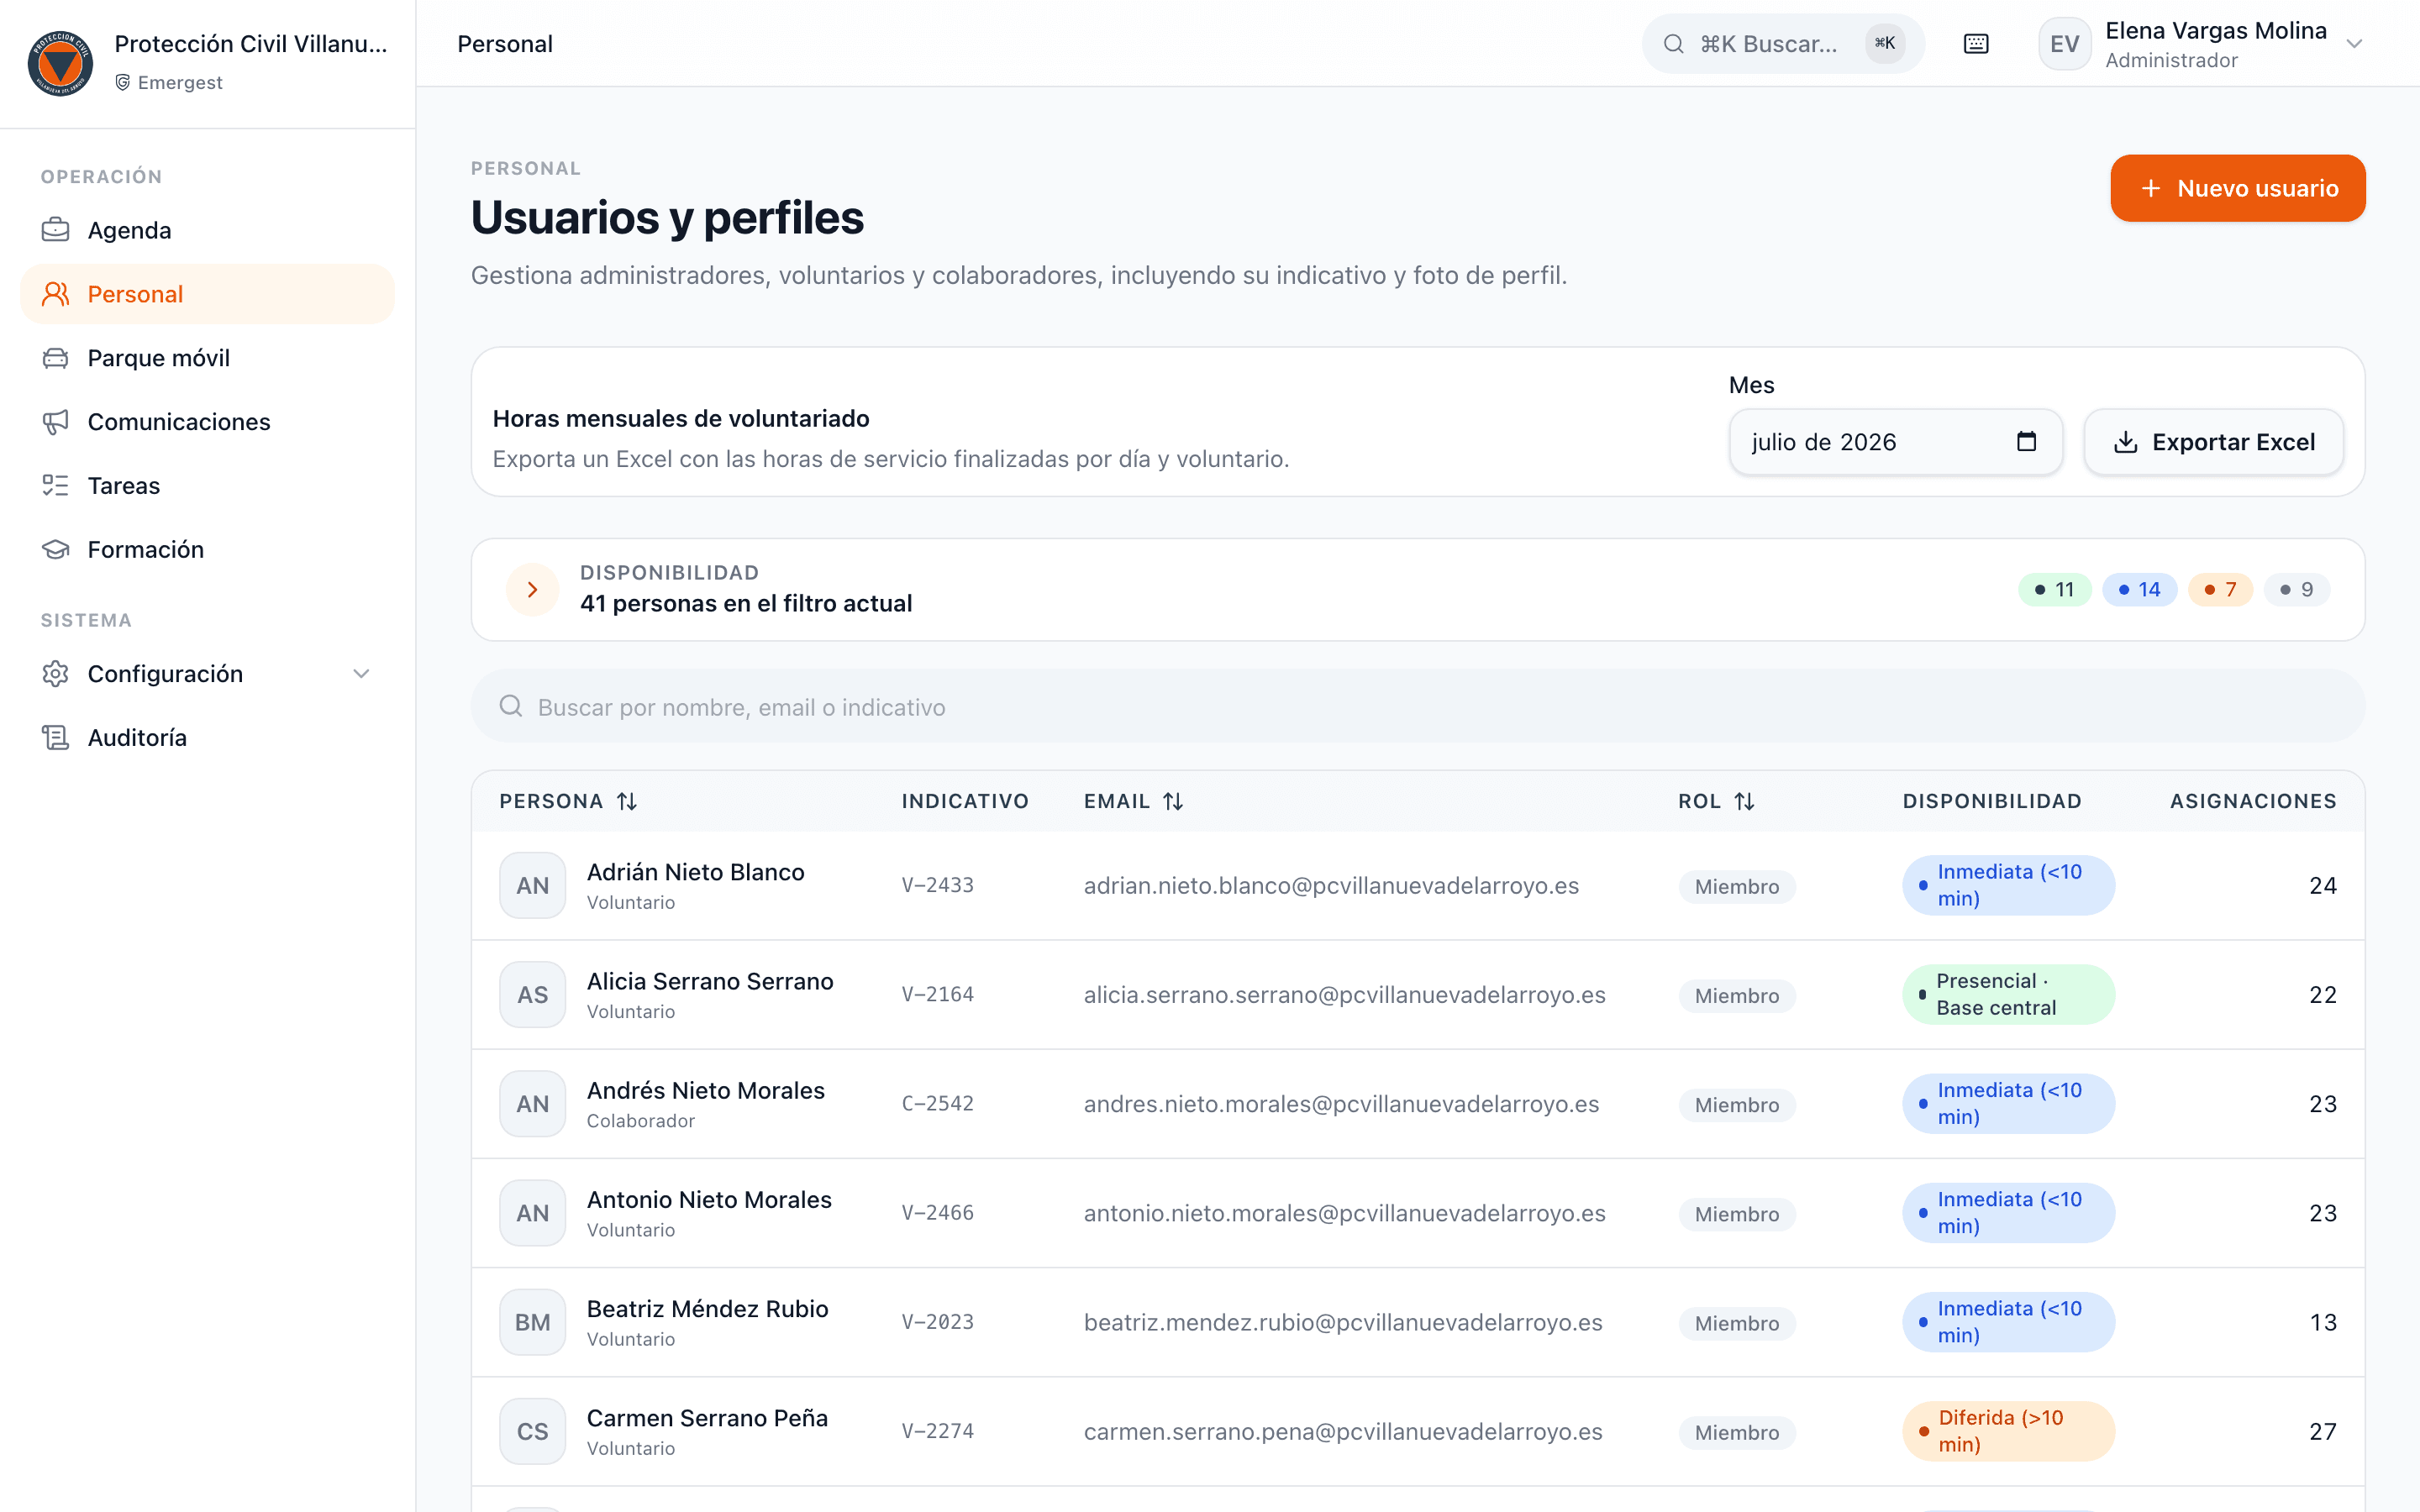Open Alicia Serrano Serrano's profile

[x=710, y=981]
